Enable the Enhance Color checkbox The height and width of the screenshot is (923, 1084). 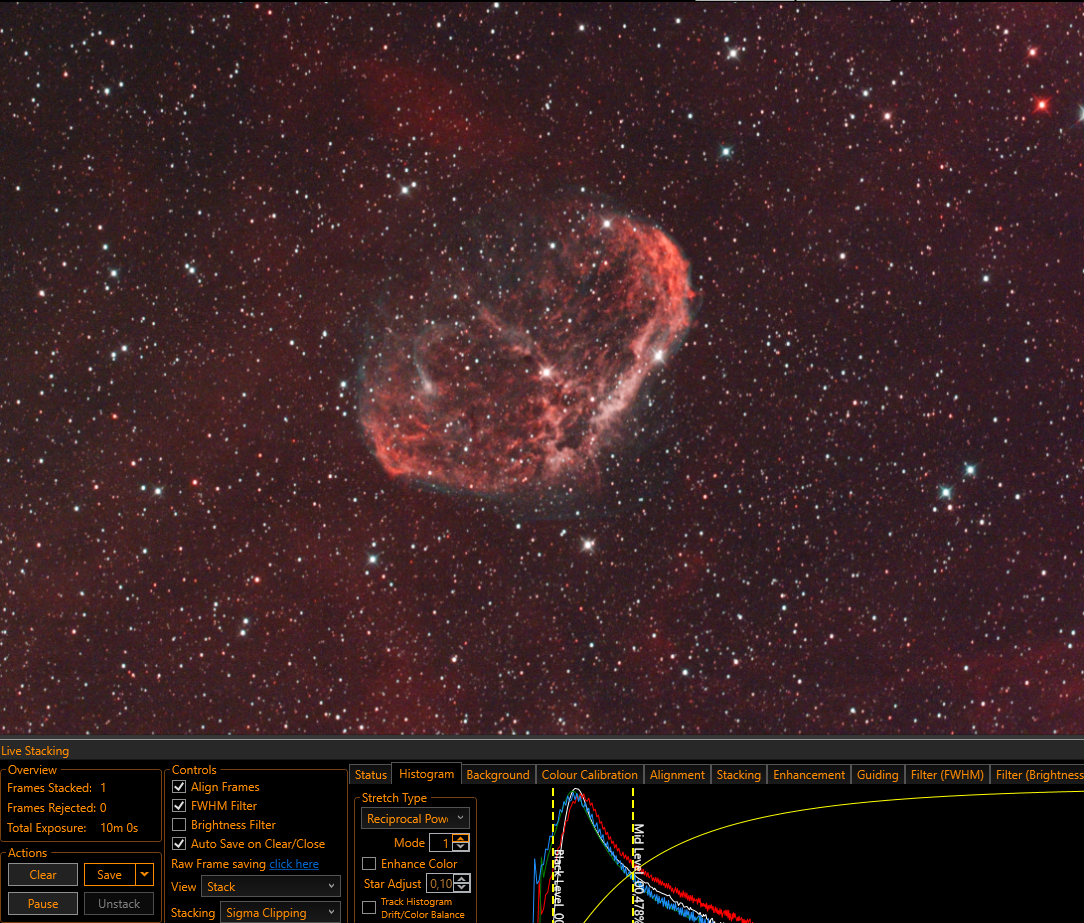(369, 864)
